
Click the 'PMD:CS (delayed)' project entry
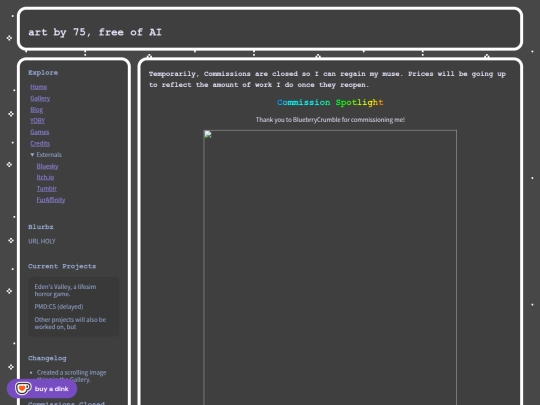click(x=59, y=307)
